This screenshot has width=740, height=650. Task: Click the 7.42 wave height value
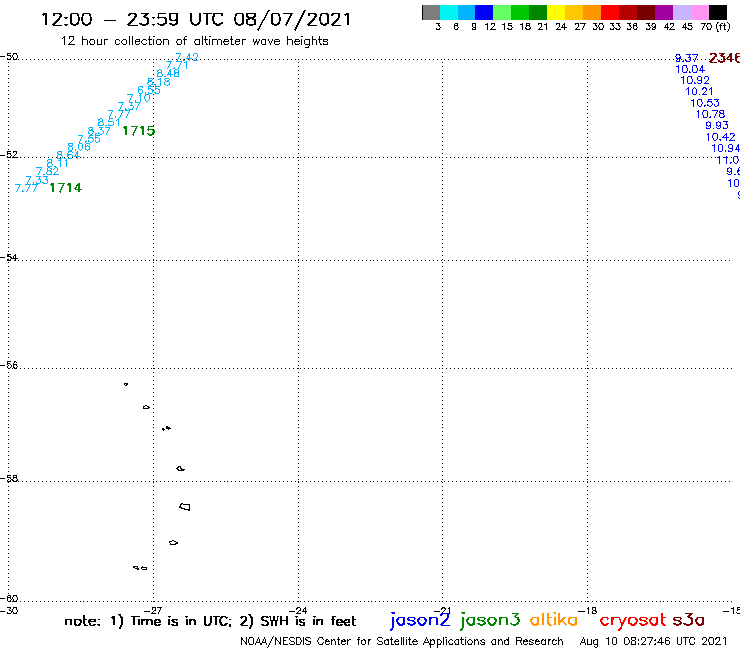point(187,57)
